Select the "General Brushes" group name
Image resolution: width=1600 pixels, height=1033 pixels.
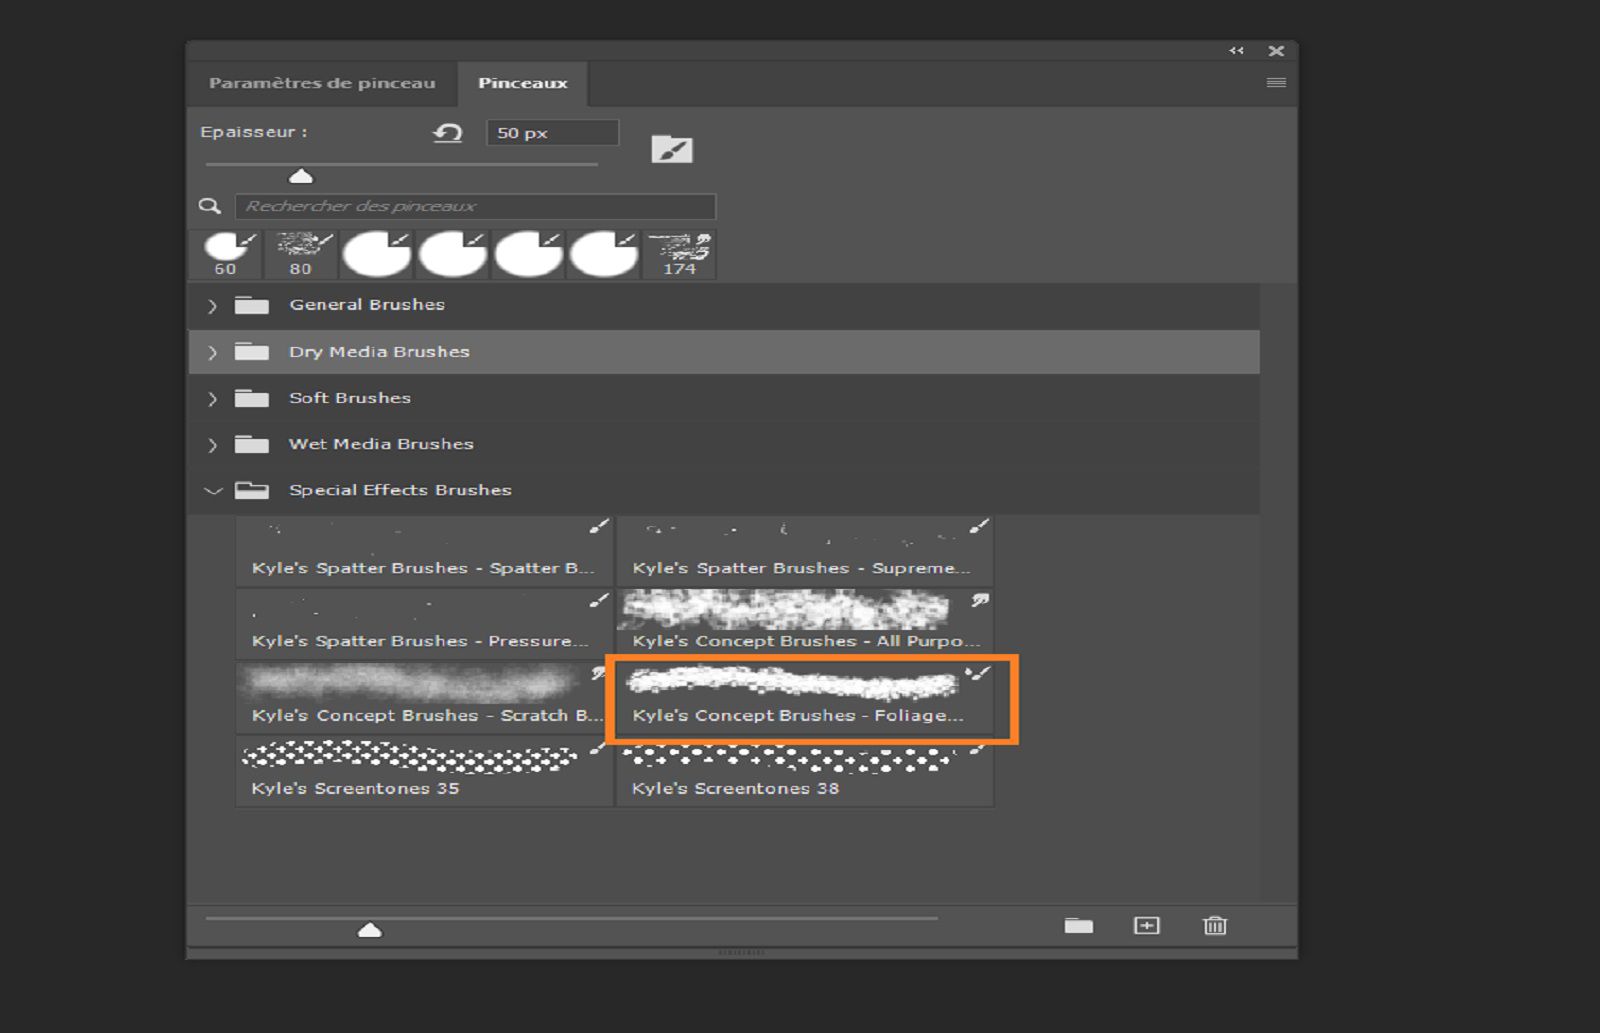coord(367,305)
